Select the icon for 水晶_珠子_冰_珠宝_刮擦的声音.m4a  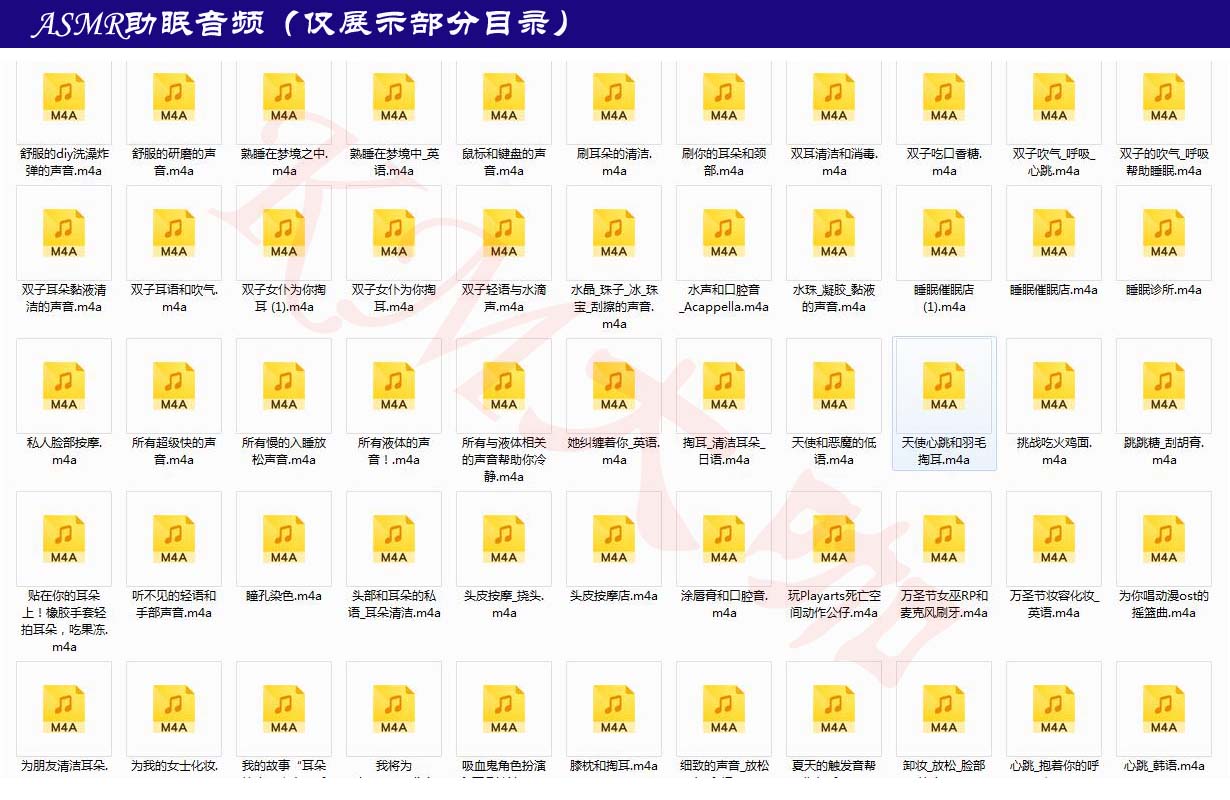[614, 234]
